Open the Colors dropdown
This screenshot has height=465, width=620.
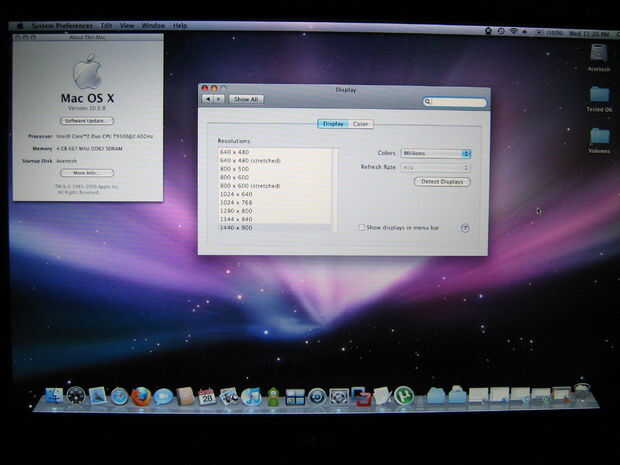(435, 153)
